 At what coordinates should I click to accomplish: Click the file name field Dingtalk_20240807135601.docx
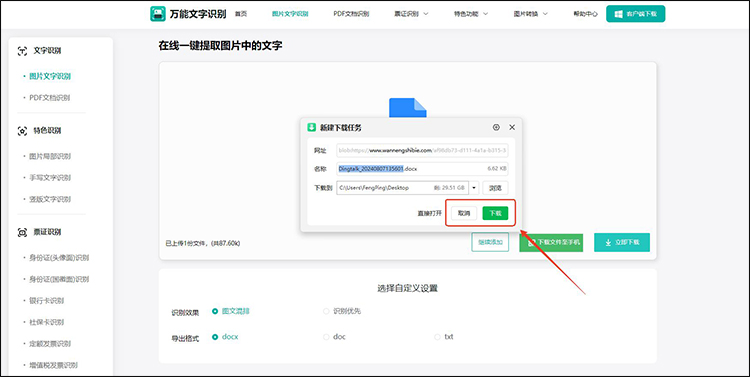pos(422,169)
